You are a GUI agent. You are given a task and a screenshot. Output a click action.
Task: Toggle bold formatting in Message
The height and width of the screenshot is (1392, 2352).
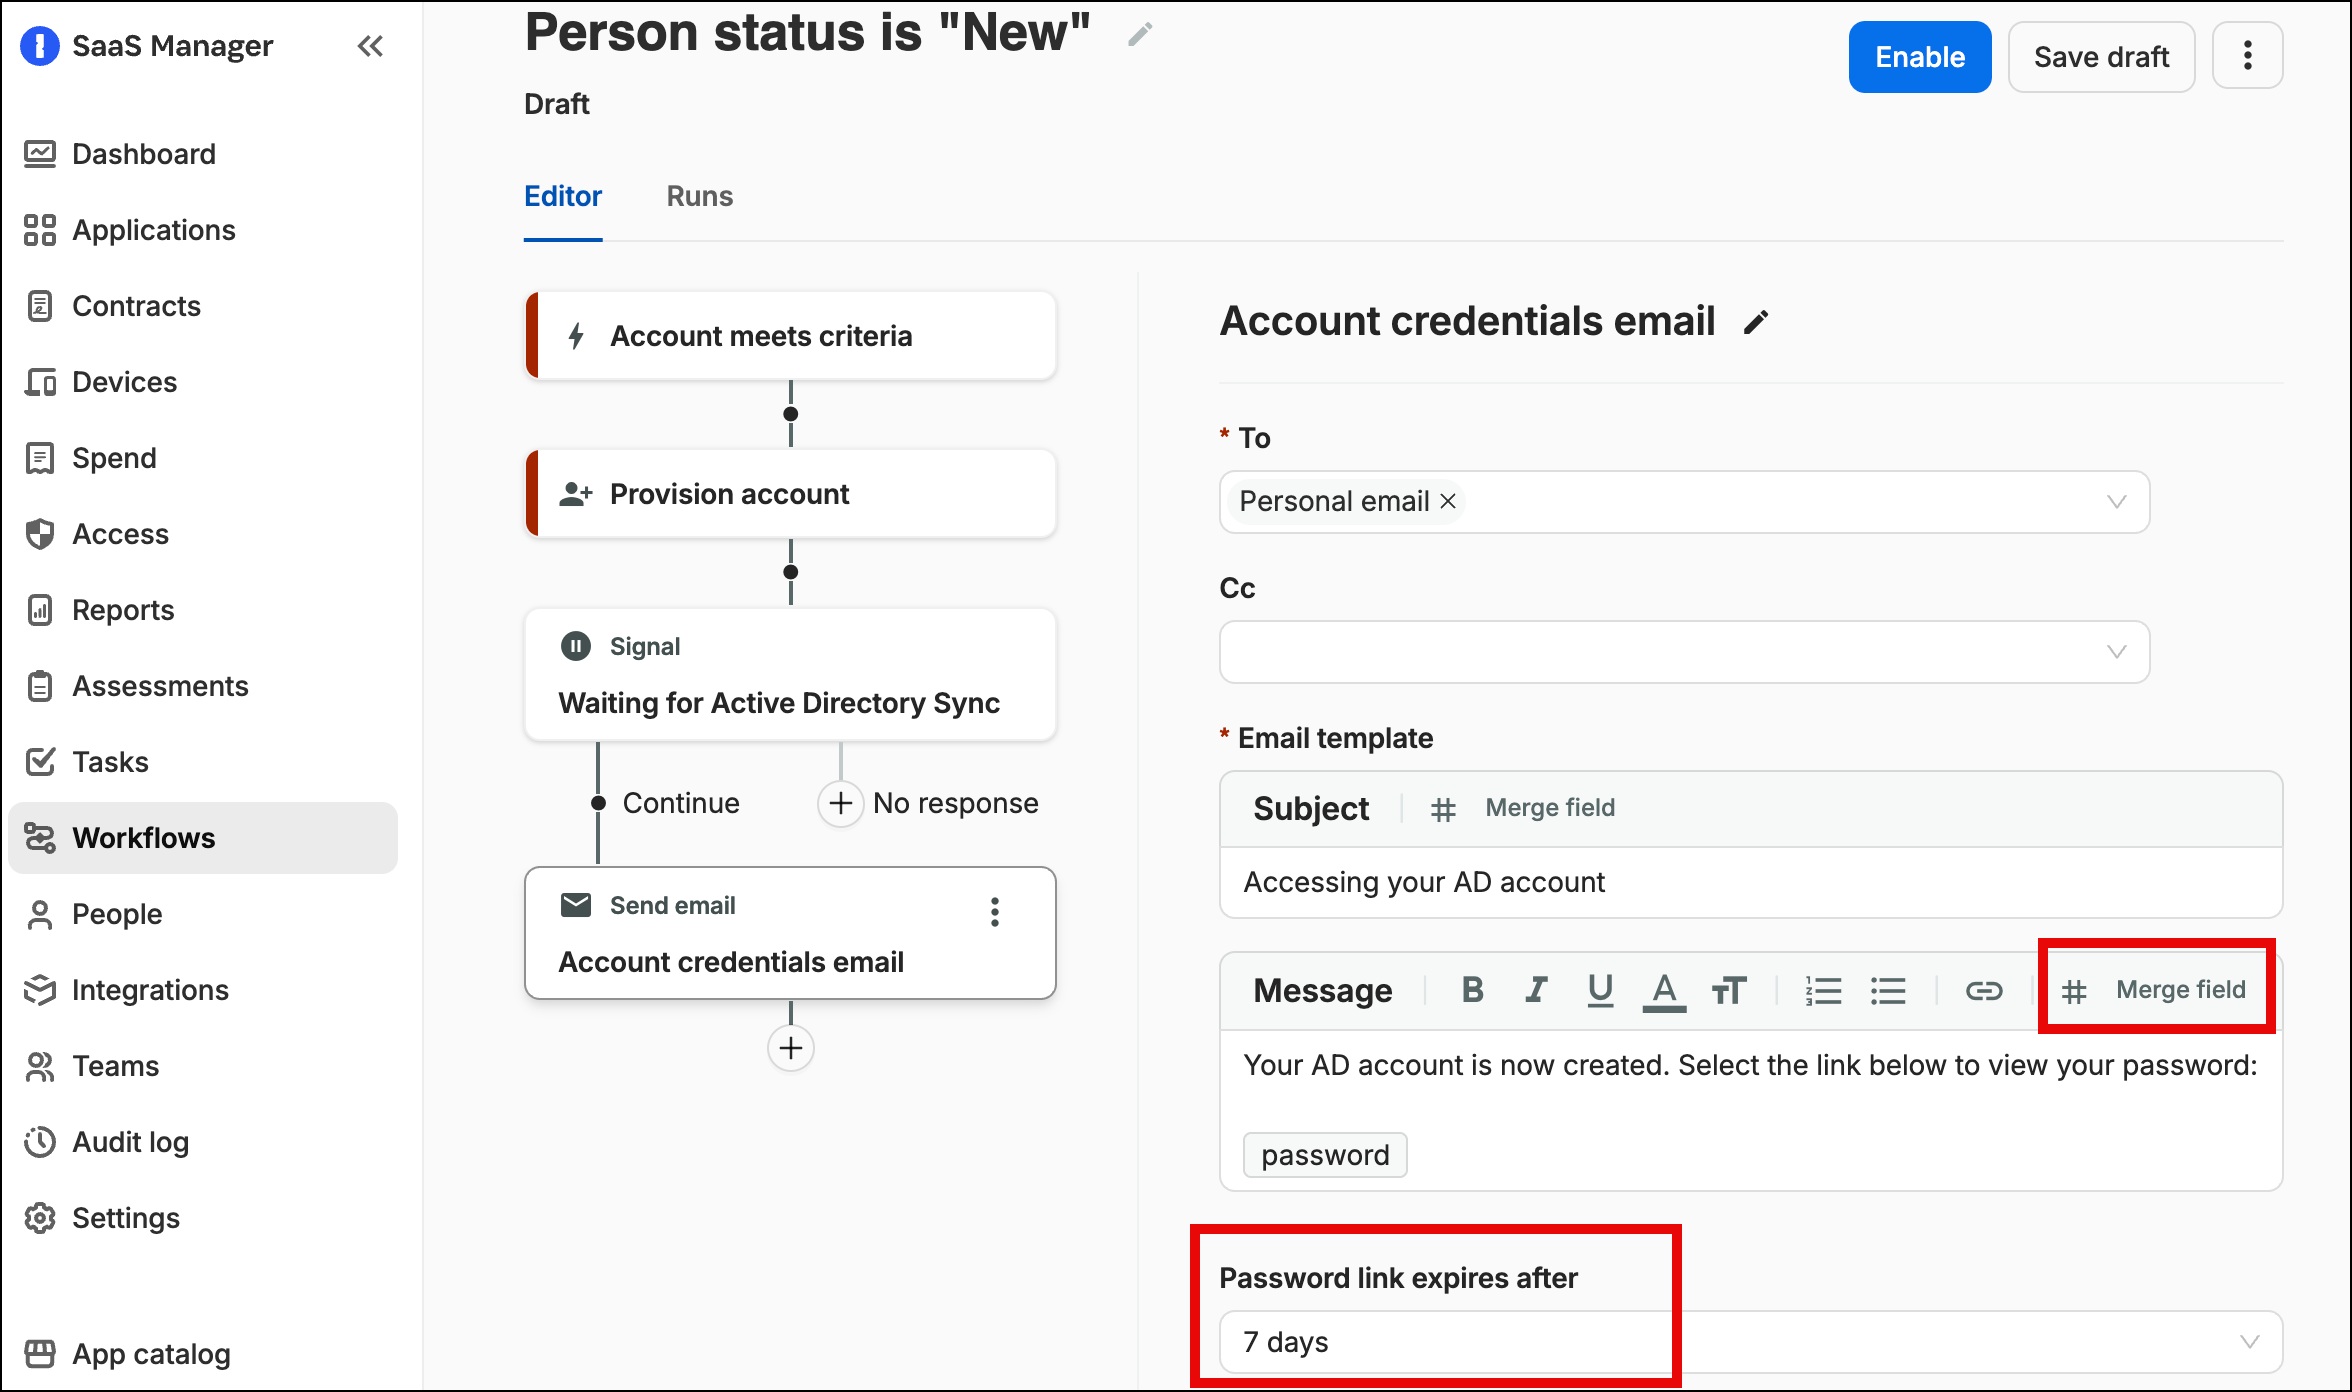coord(1472,990)
